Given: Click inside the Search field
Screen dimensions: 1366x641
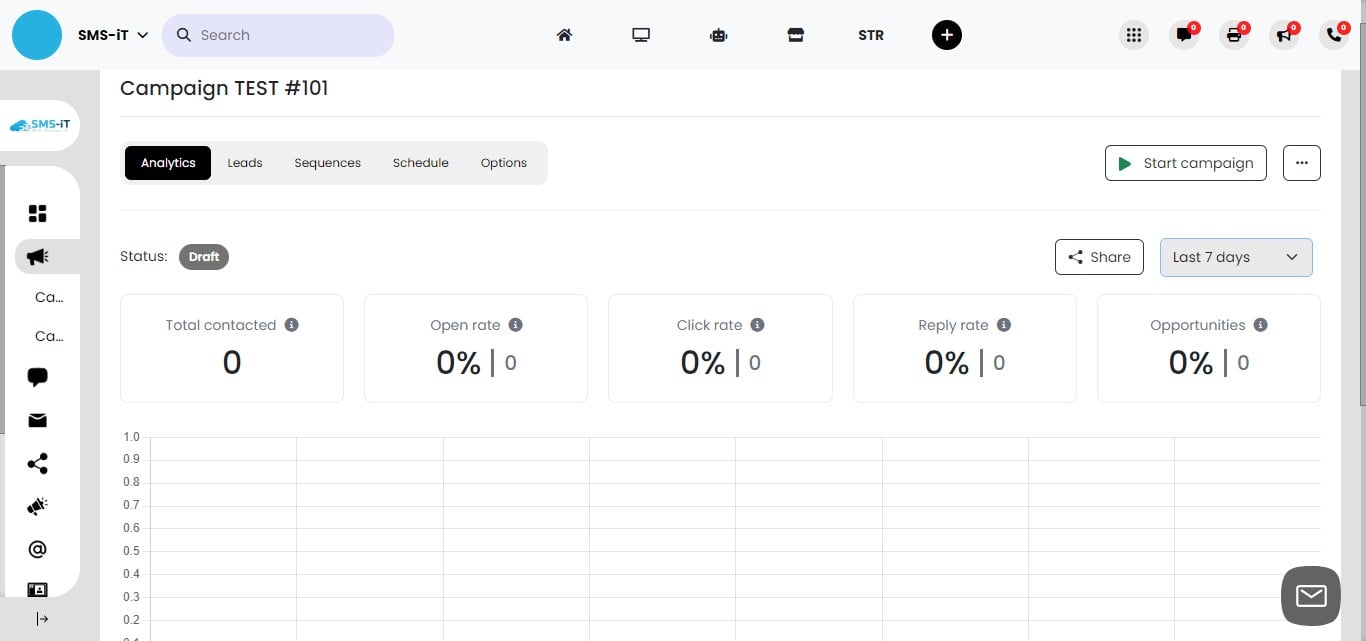Looking at the screenshot, I should coord(278,34).
